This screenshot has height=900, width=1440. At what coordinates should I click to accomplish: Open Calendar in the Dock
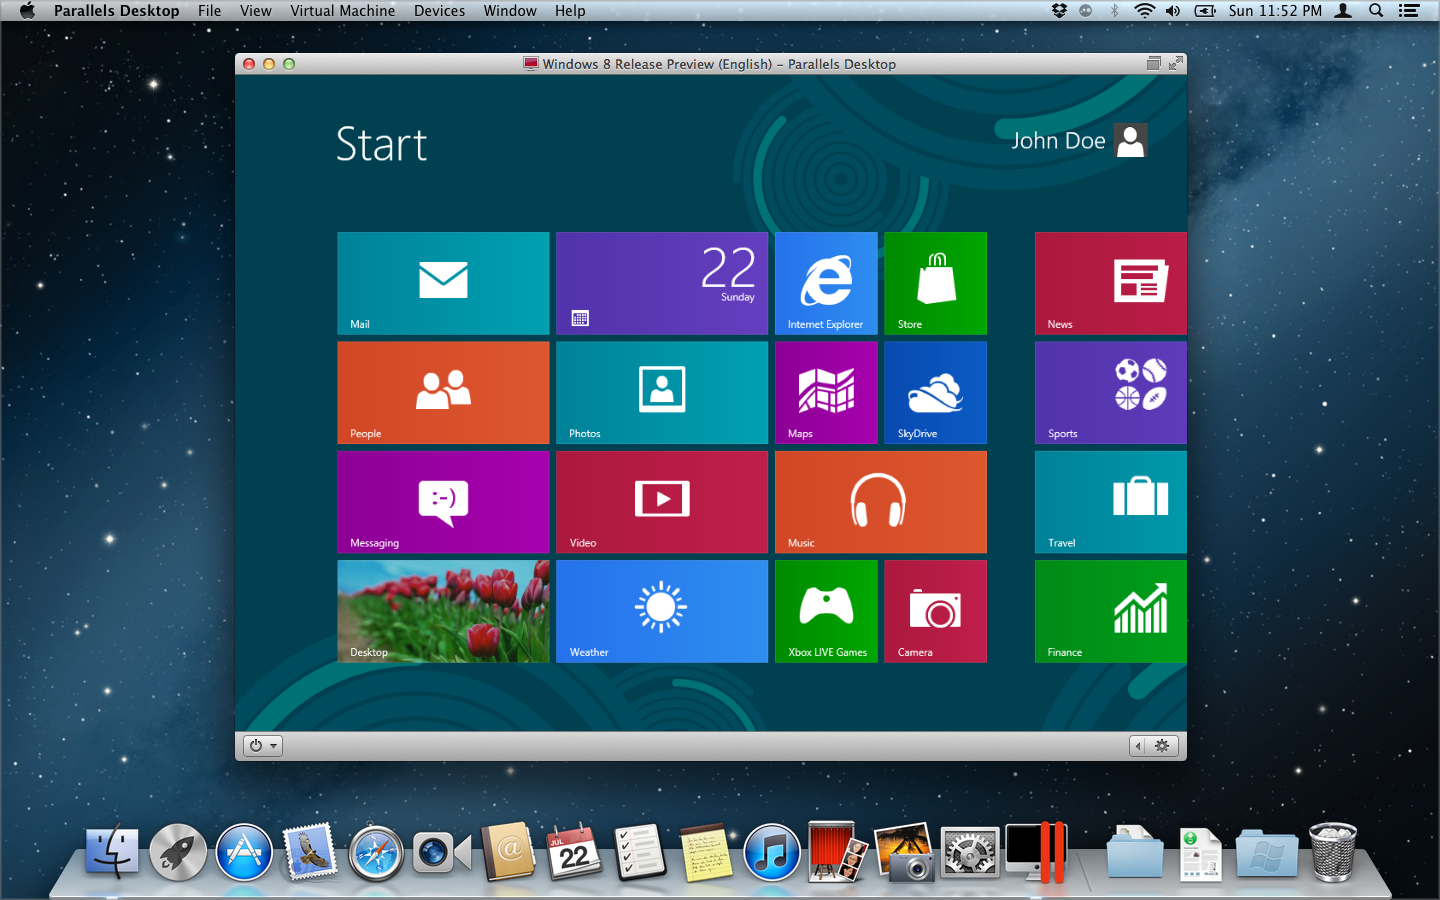coord(574,853)
